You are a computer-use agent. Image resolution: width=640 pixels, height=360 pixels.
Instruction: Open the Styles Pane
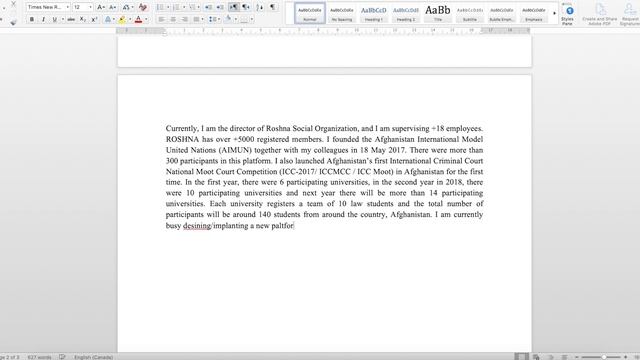(x=568, y=14)
